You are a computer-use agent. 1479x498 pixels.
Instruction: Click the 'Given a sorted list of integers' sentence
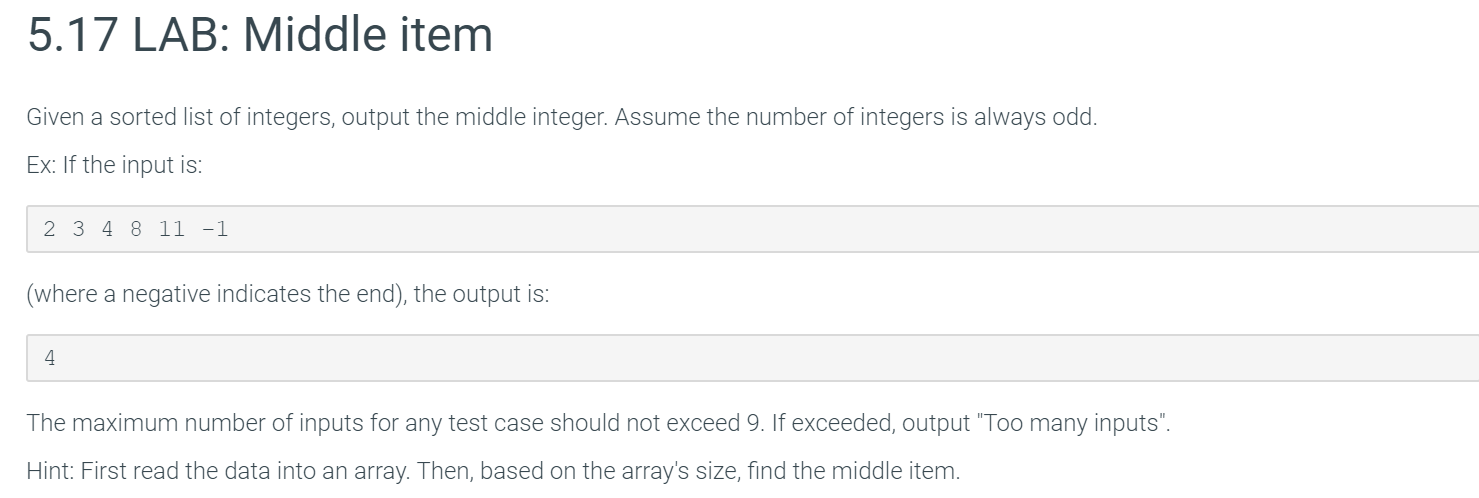pos(318,118)
